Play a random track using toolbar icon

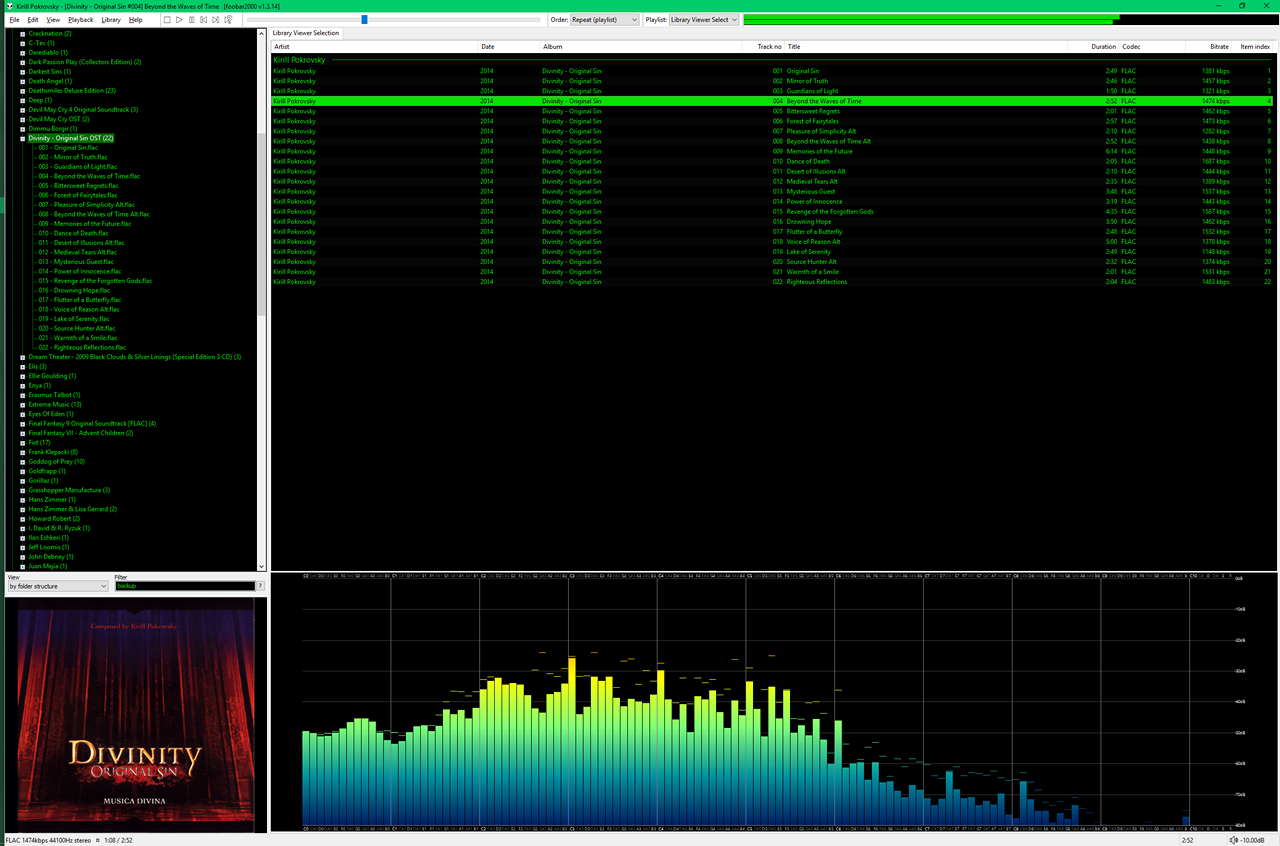[228, 19]
